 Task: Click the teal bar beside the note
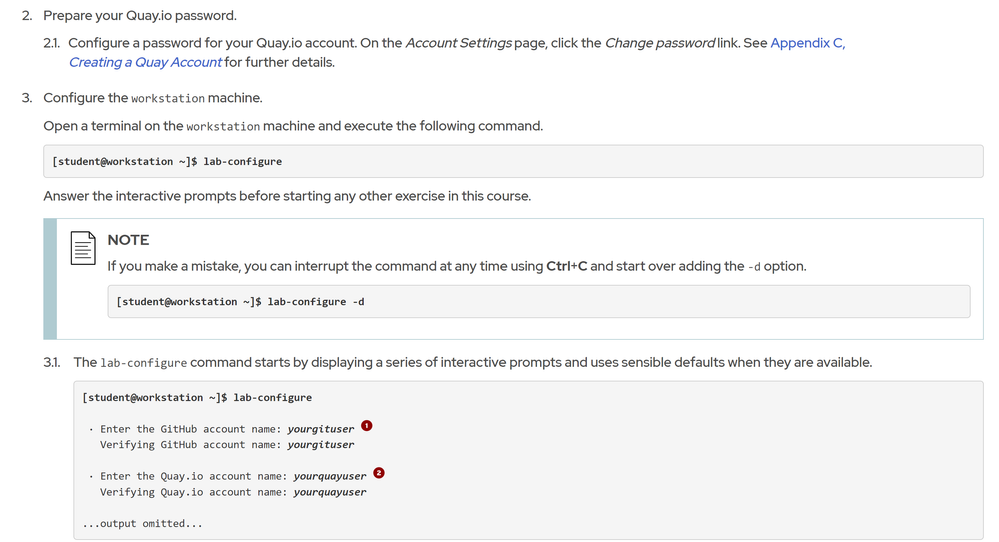click(50, 279)
